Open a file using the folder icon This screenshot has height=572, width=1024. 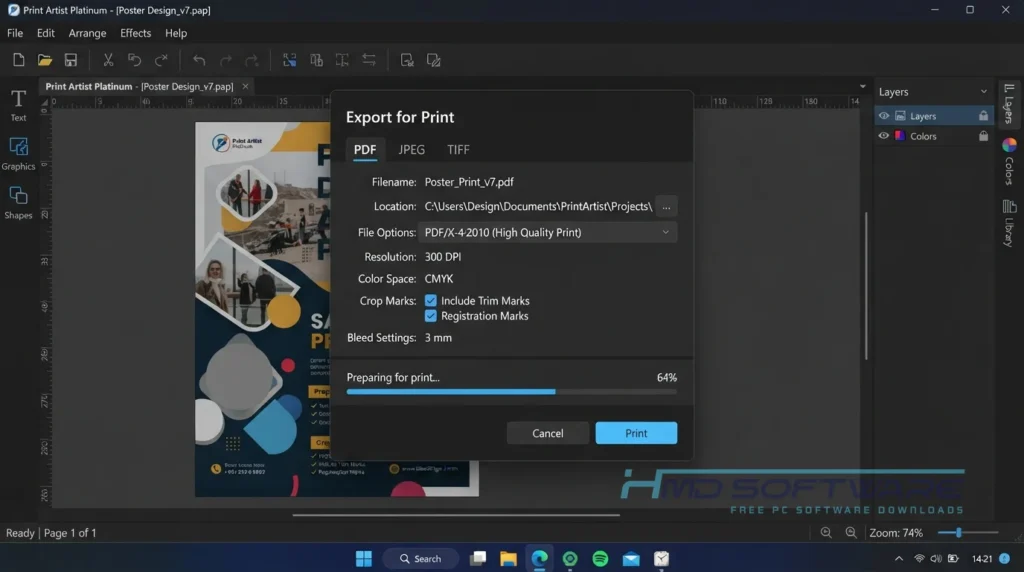[44, 60]
